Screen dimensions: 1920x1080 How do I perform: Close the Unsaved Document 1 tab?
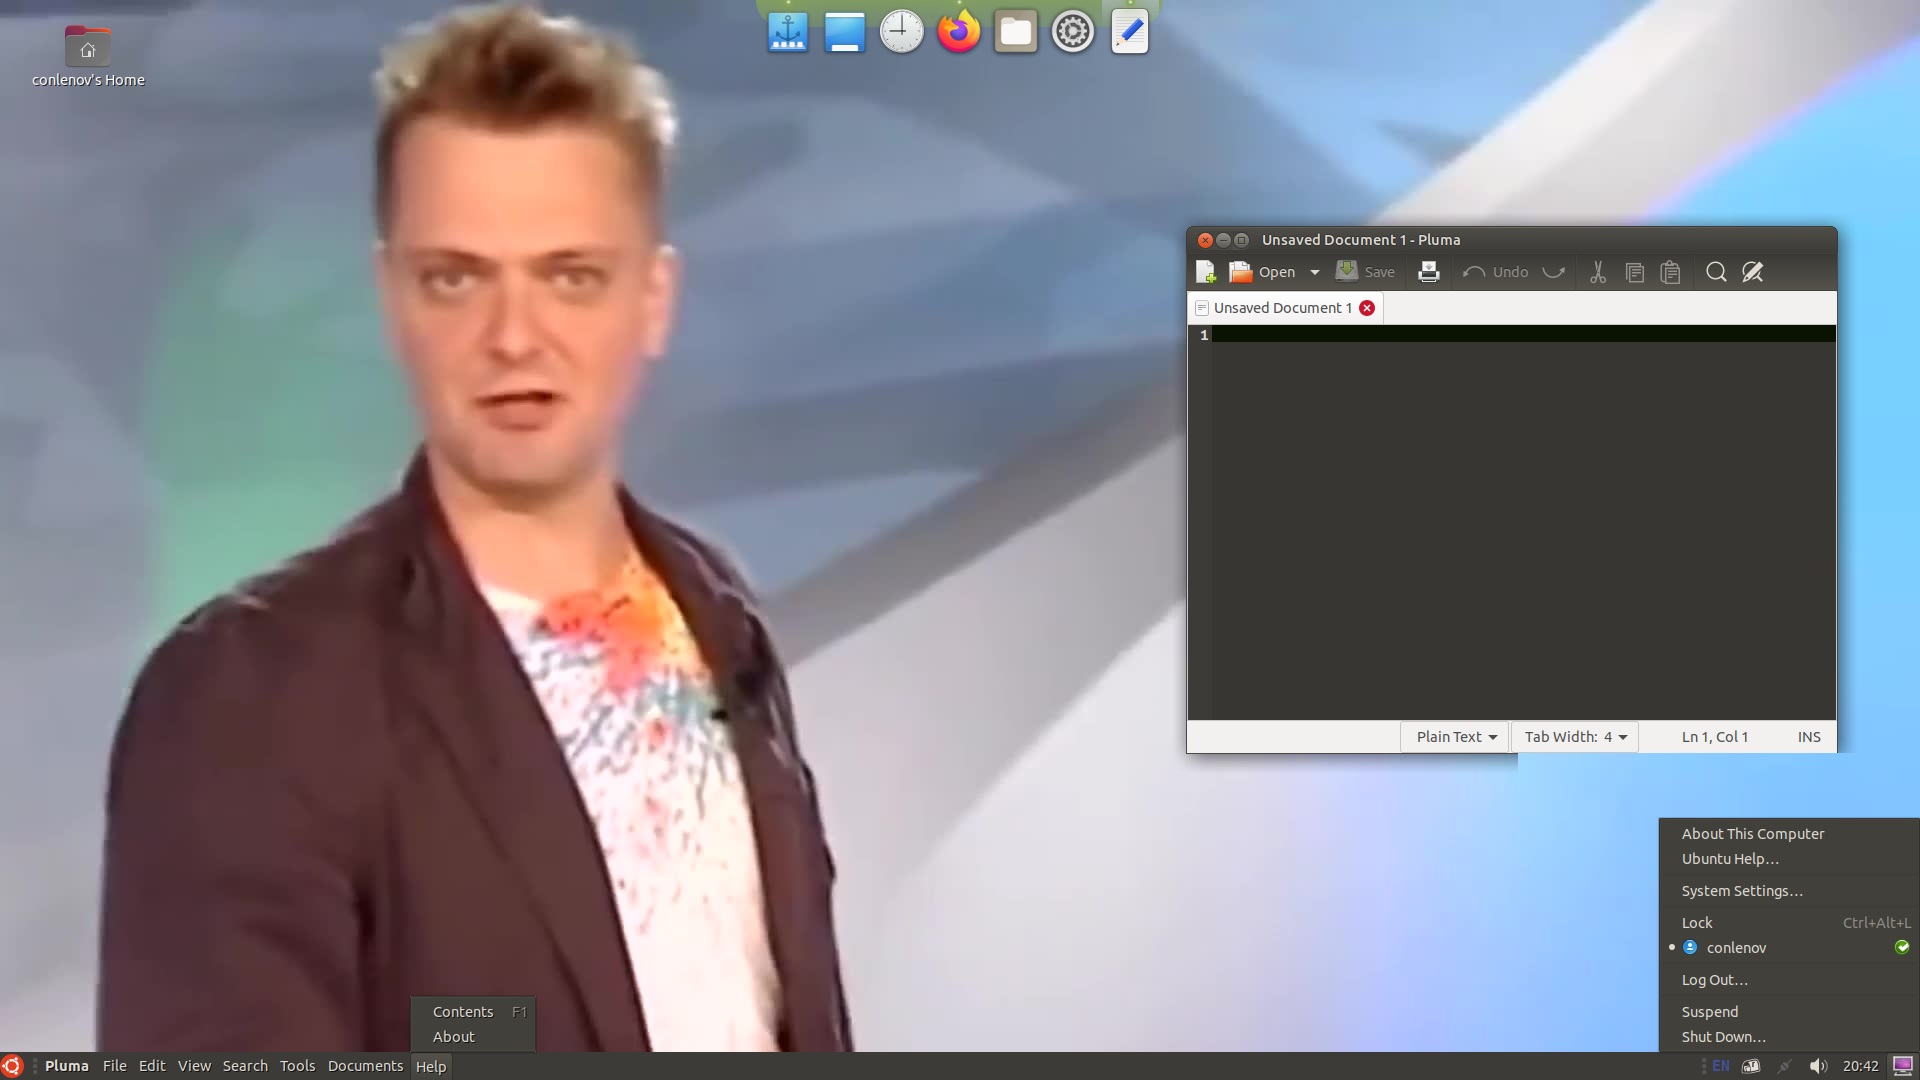coord(1367,308)
